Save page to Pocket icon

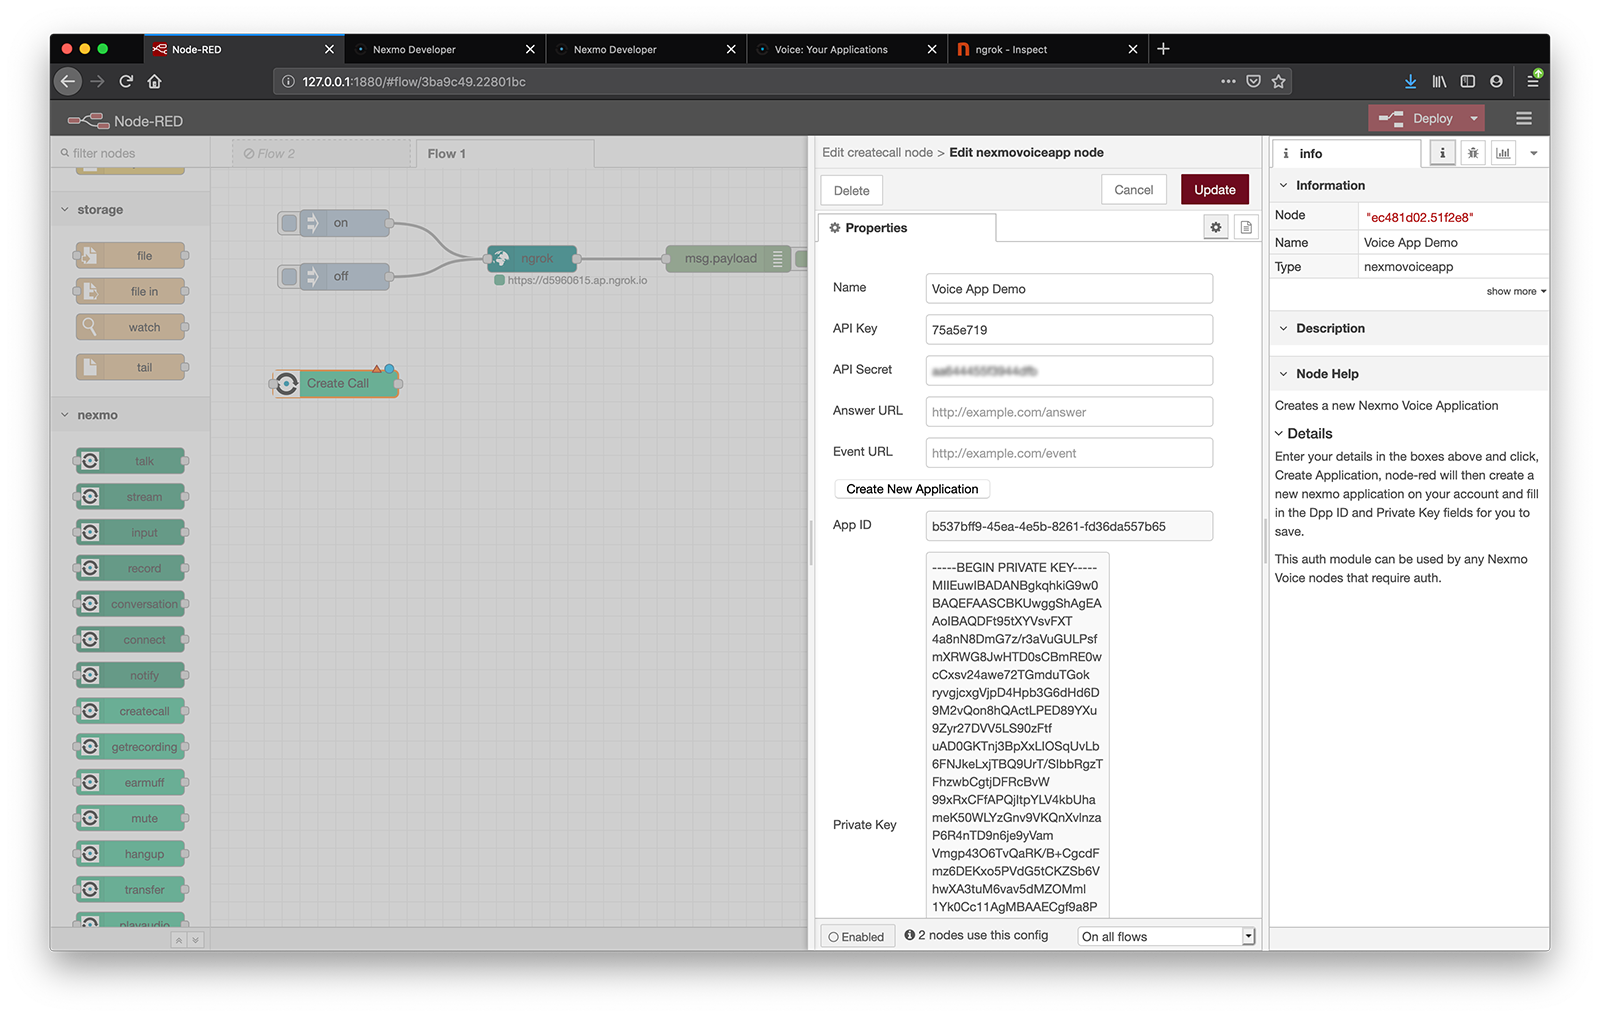coord(1253,81)
